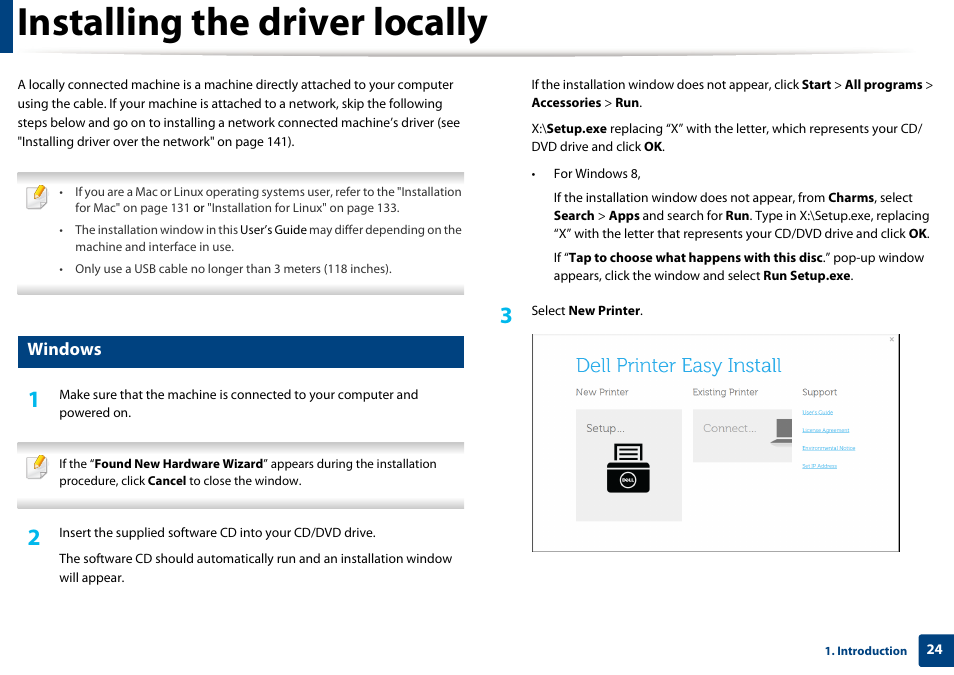Click "The software CD should automatically run" sentence
Viewport: 954px width, 675px height.
click(256, 568)
